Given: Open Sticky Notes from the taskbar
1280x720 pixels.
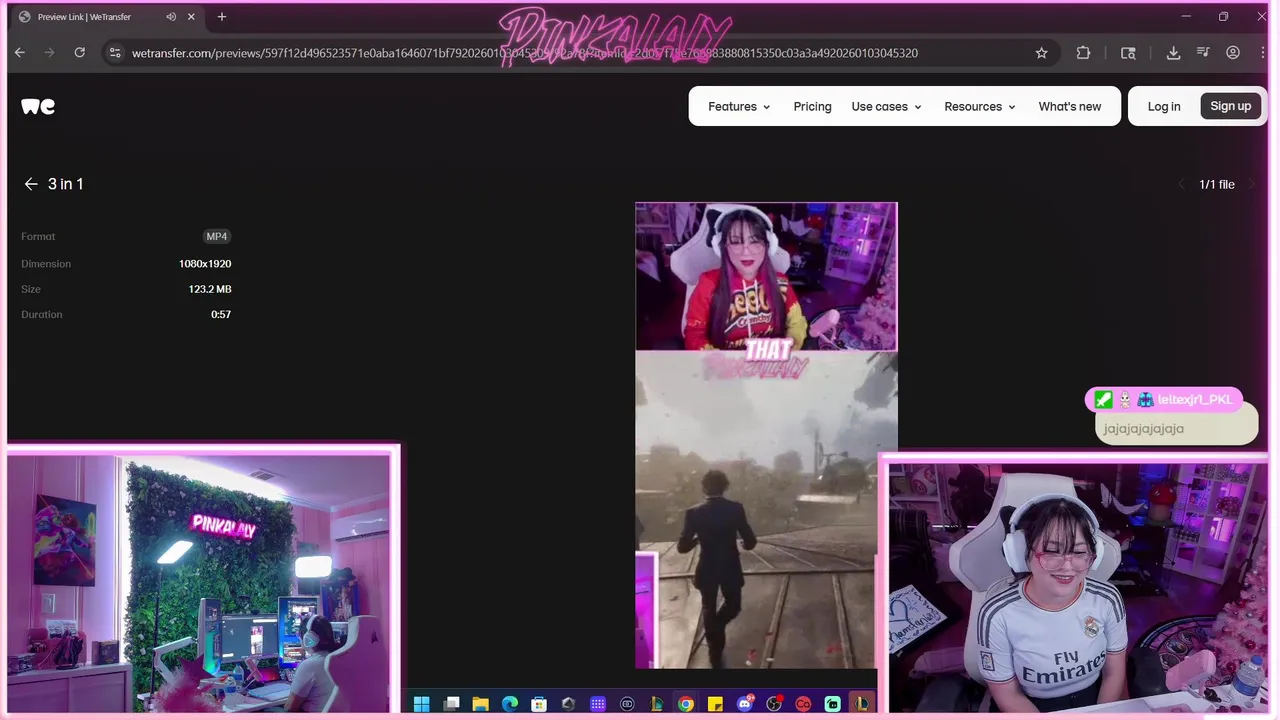Looking at the screenshot, I should 715,704.
